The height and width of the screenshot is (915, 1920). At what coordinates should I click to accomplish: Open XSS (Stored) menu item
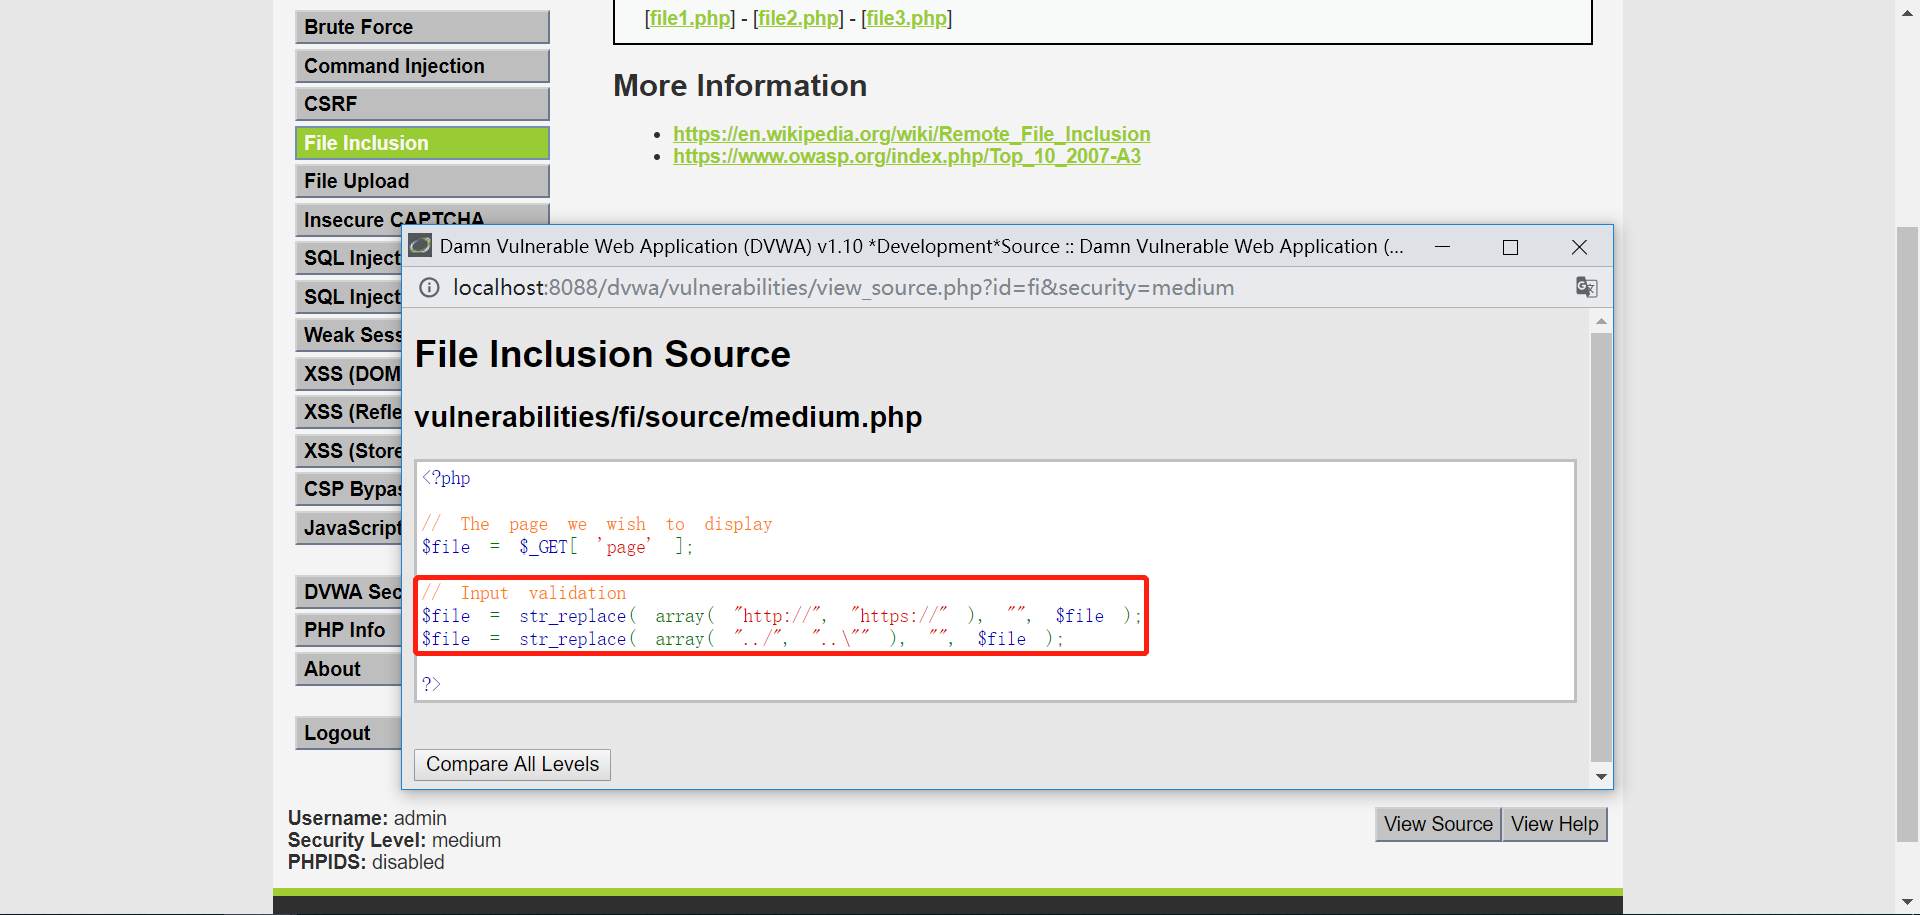349,451
